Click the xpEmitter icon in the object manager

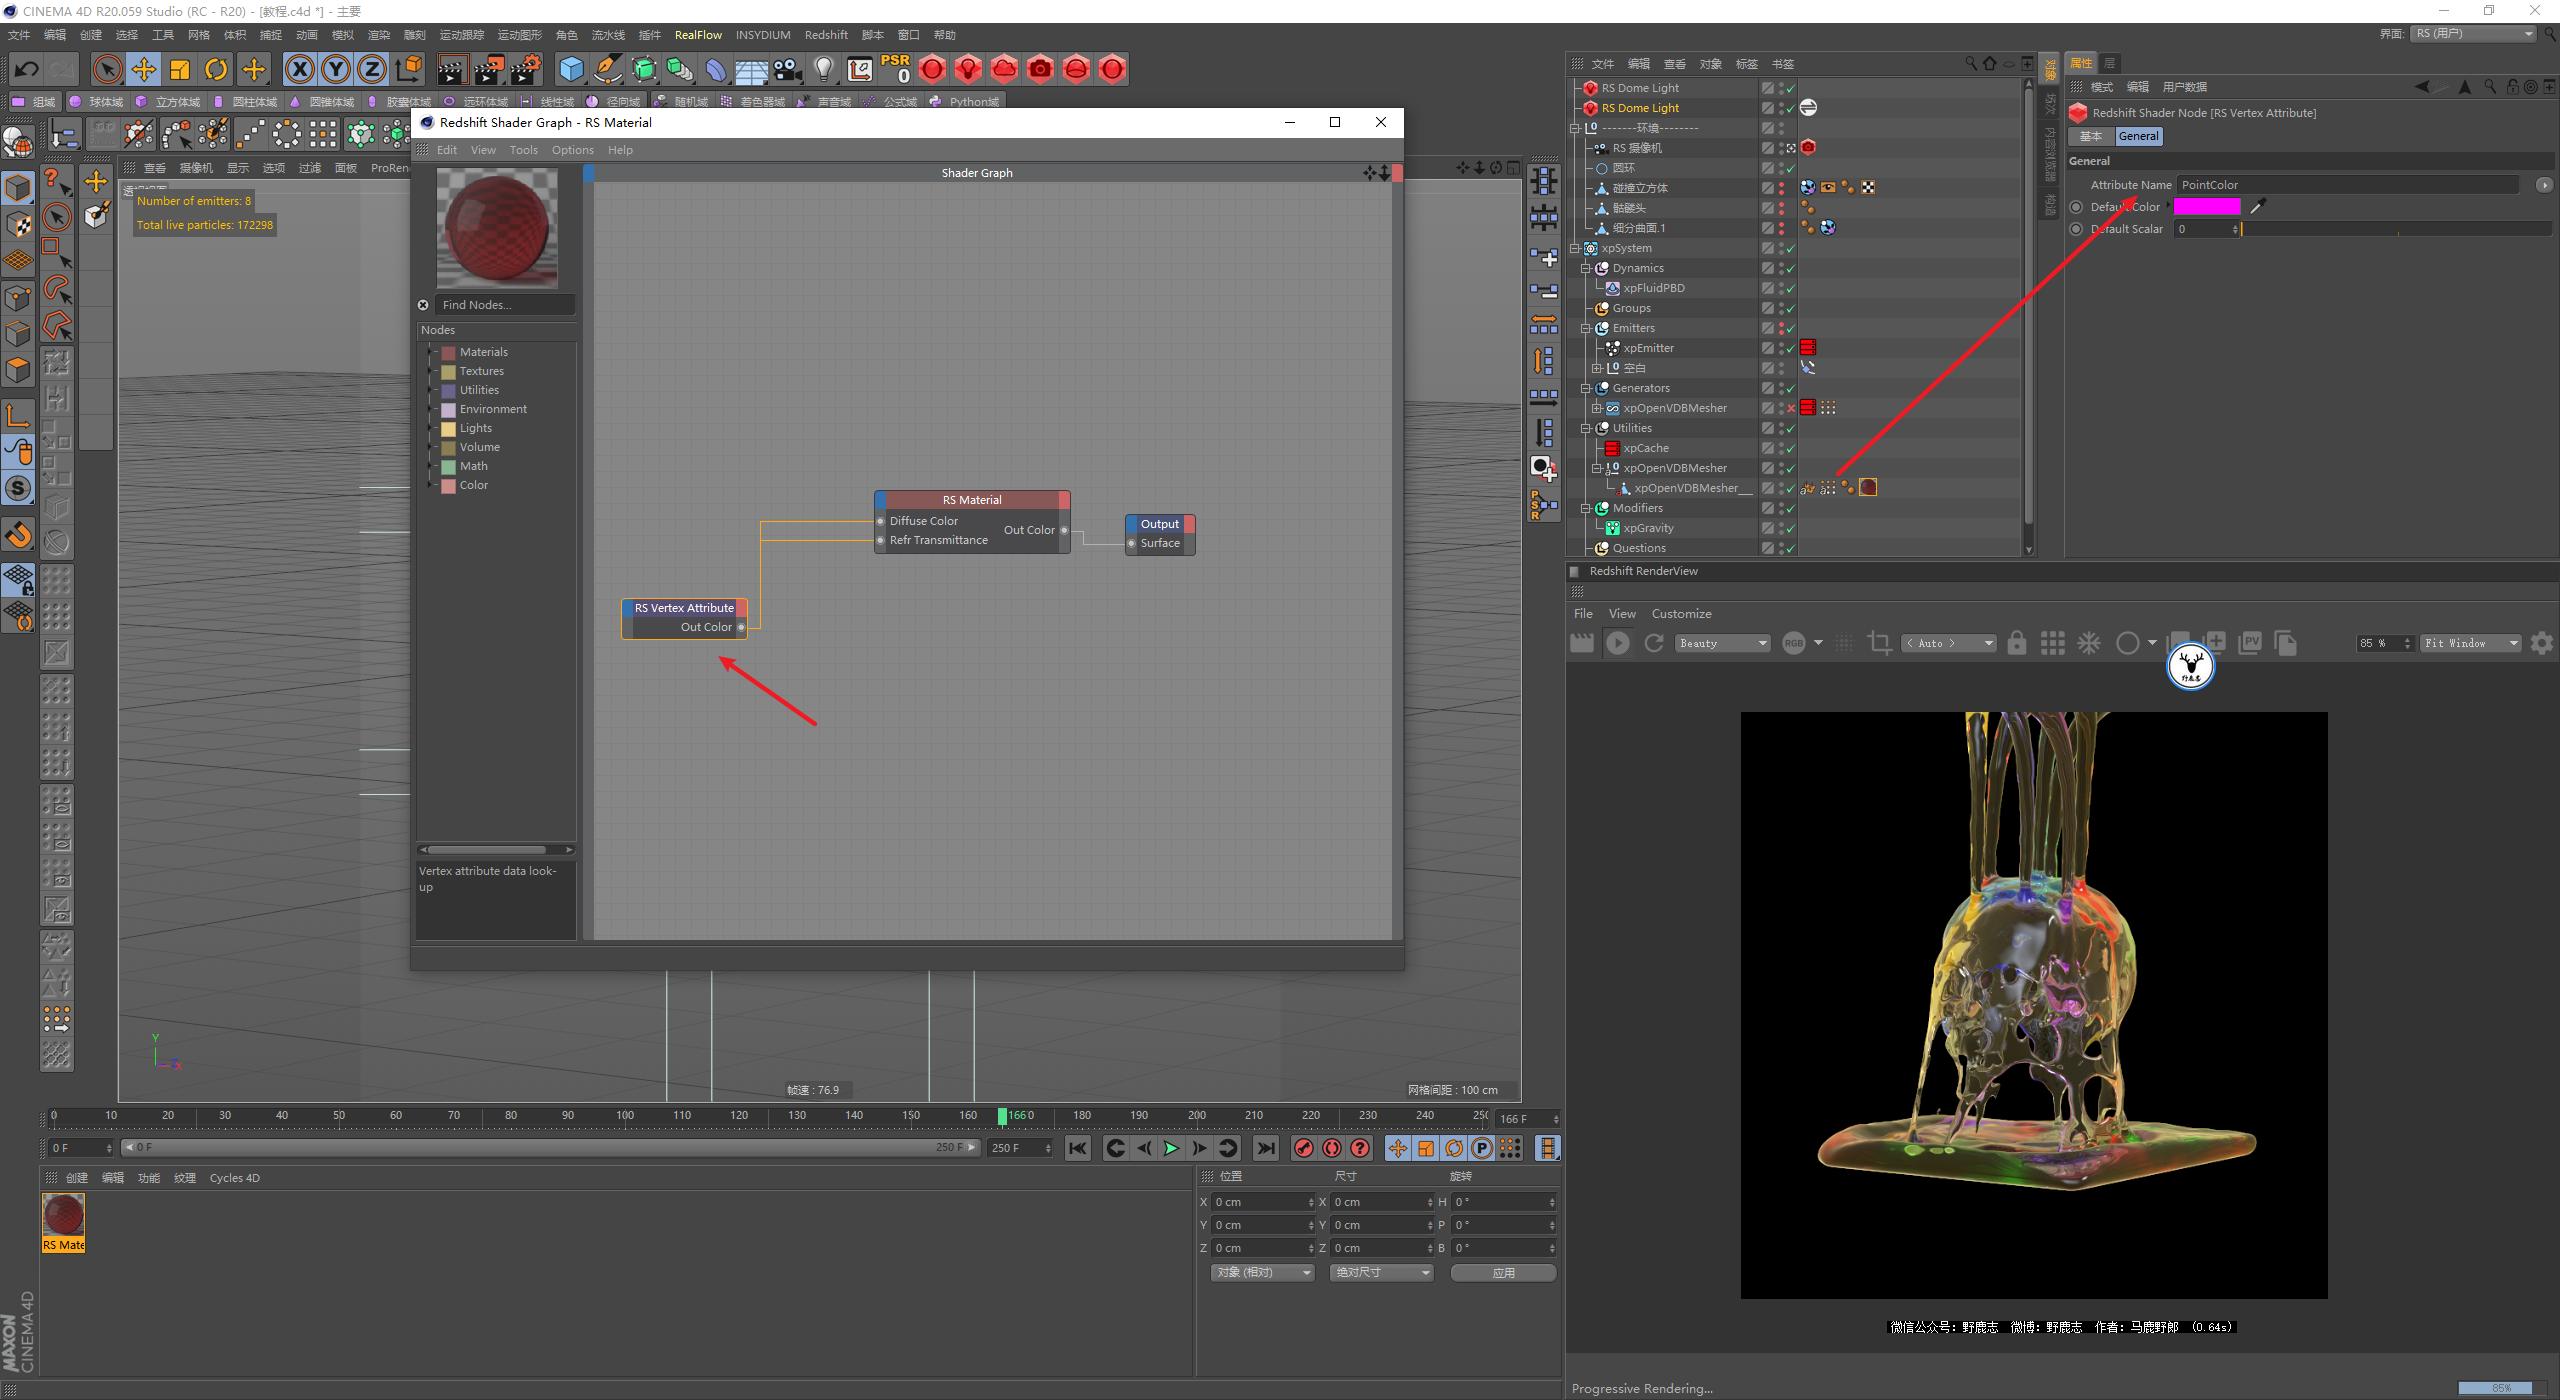pos(1612,347)
